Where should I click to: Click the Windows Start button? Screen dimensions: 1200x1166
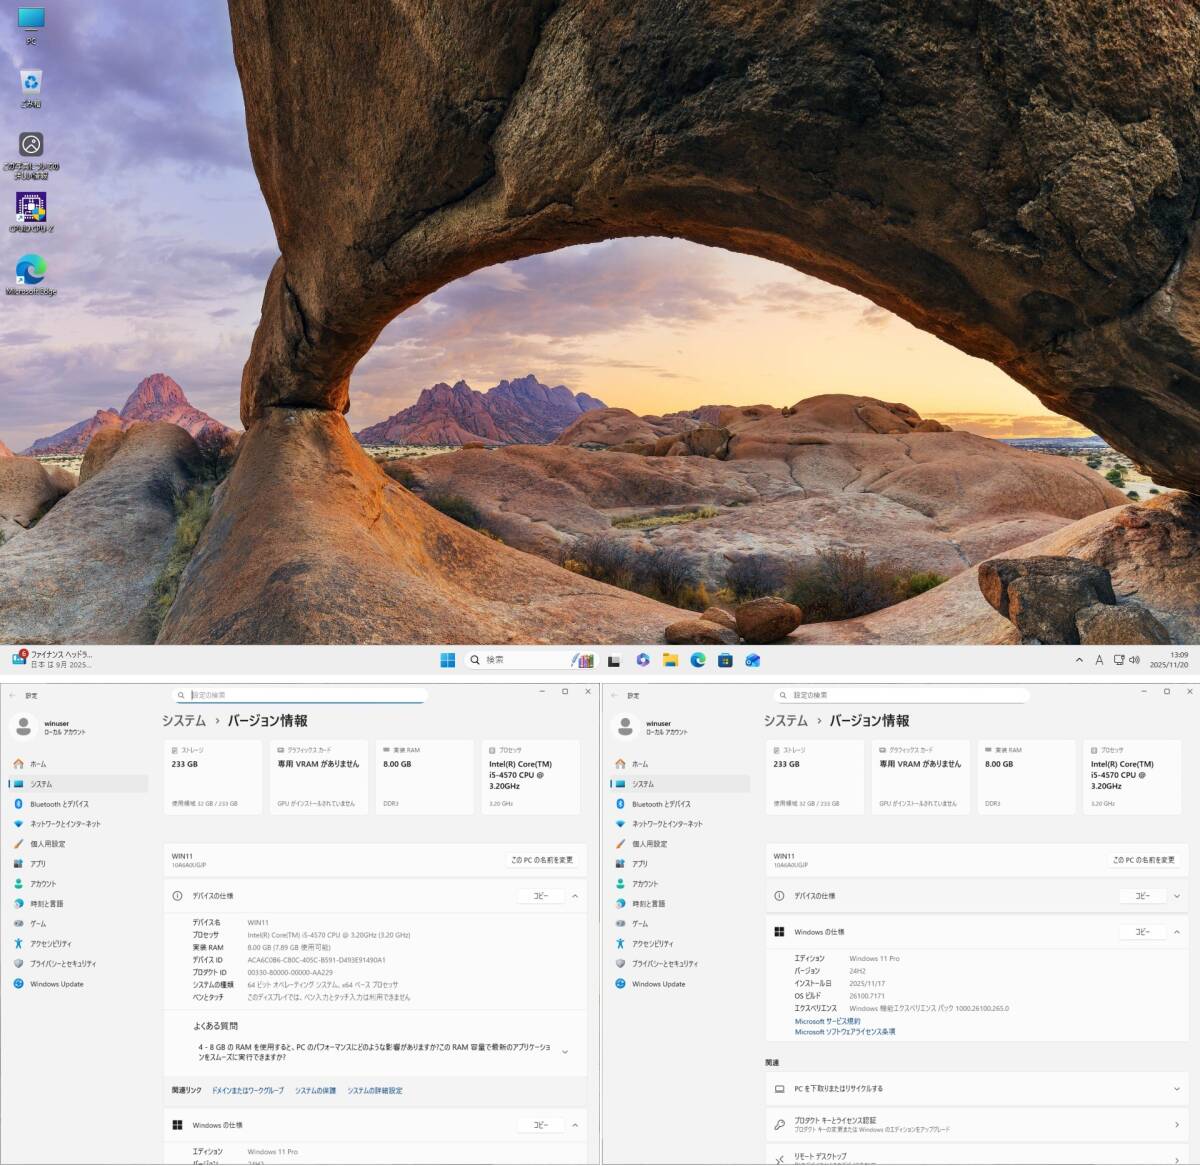tap(448, 660)
